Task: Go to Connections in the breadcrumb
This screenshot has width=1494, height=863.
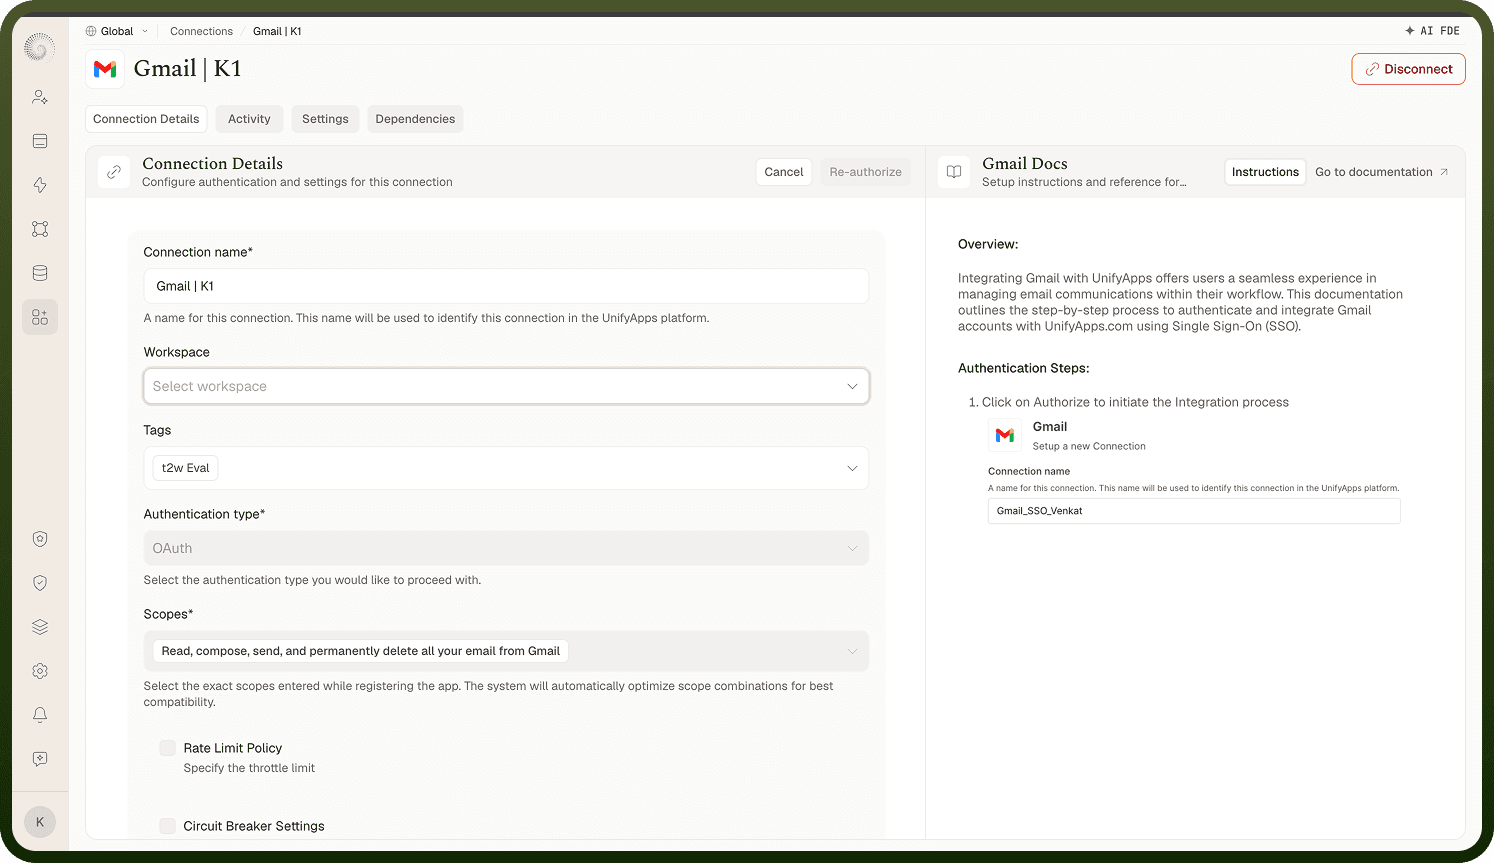Action: pyautogui.click(x=201, y=31)
